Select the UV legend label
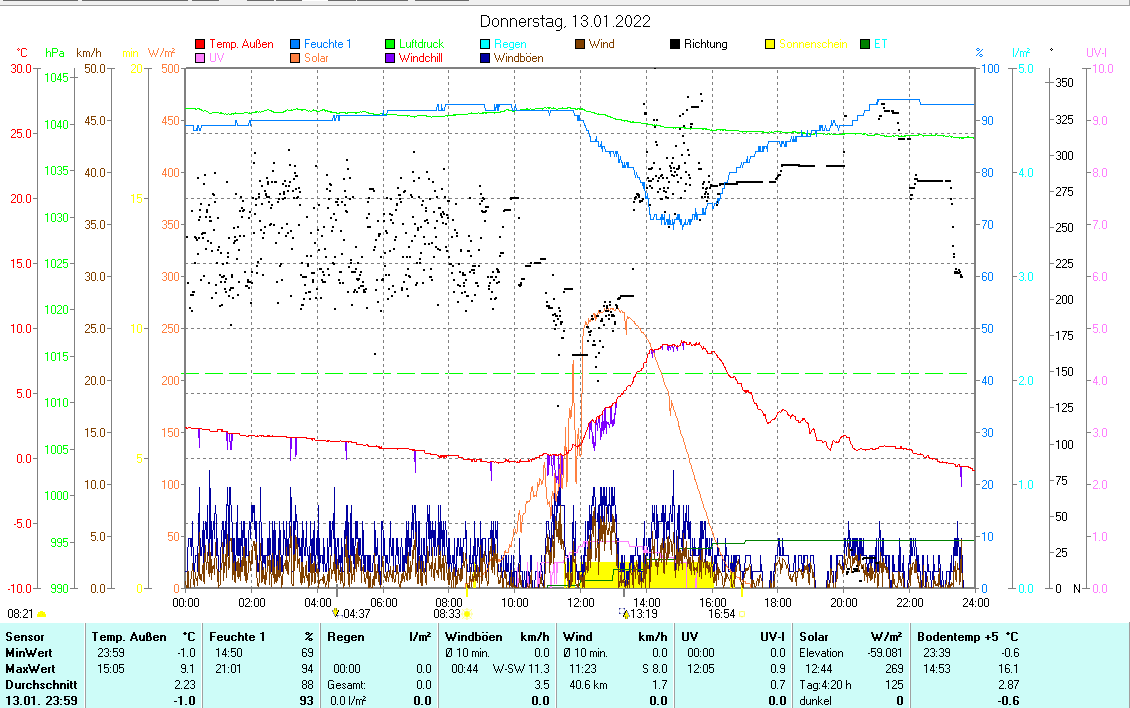The height and width of the screenshot is (708, 1130). [217, 58]
